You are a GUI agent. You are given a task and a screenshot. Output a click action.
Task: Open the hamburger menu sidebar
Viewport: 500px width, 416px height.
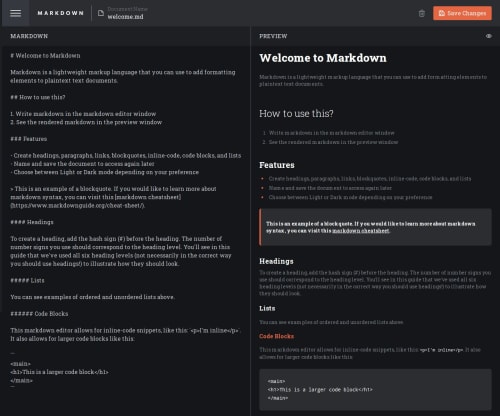pyautogui.click(x=15, y=13)
